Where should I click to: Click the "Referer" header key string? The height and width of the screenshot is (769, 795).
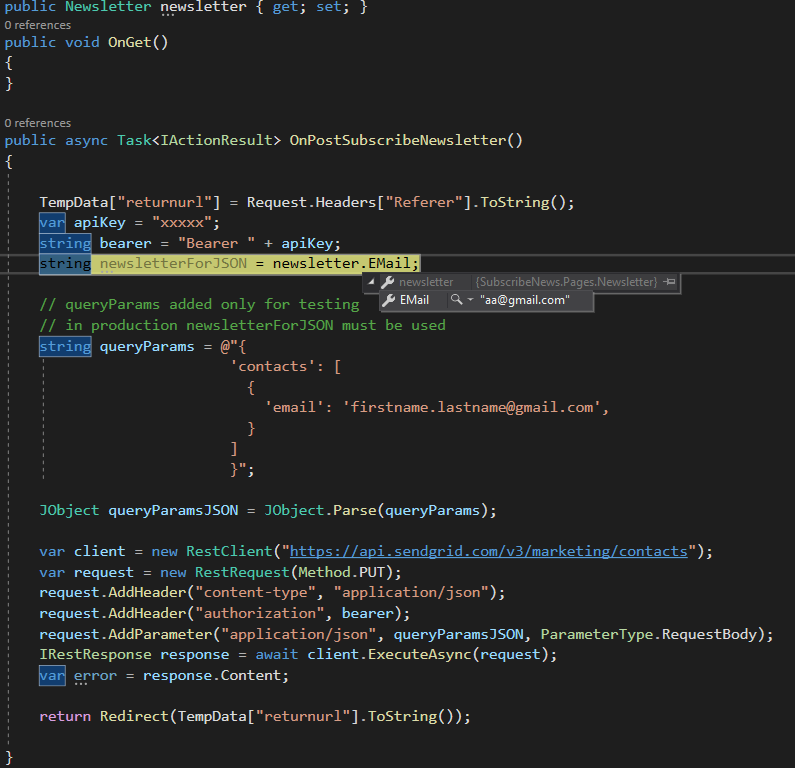tap(424, 202)
